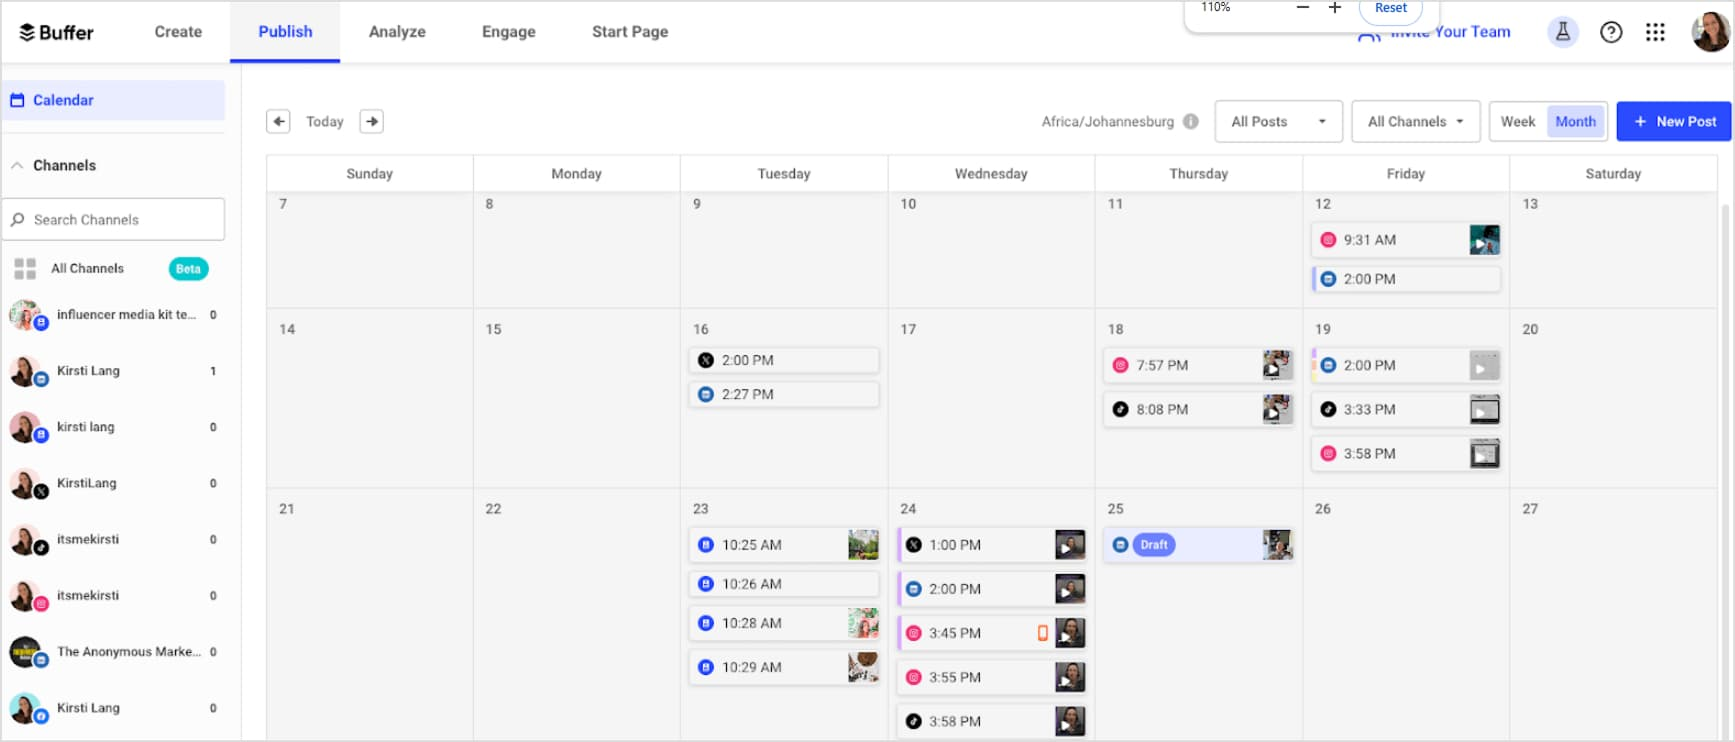Open the X post at 1:00 PM on 24th
This screenshot has width=1735, height=742.
point(991,545)
